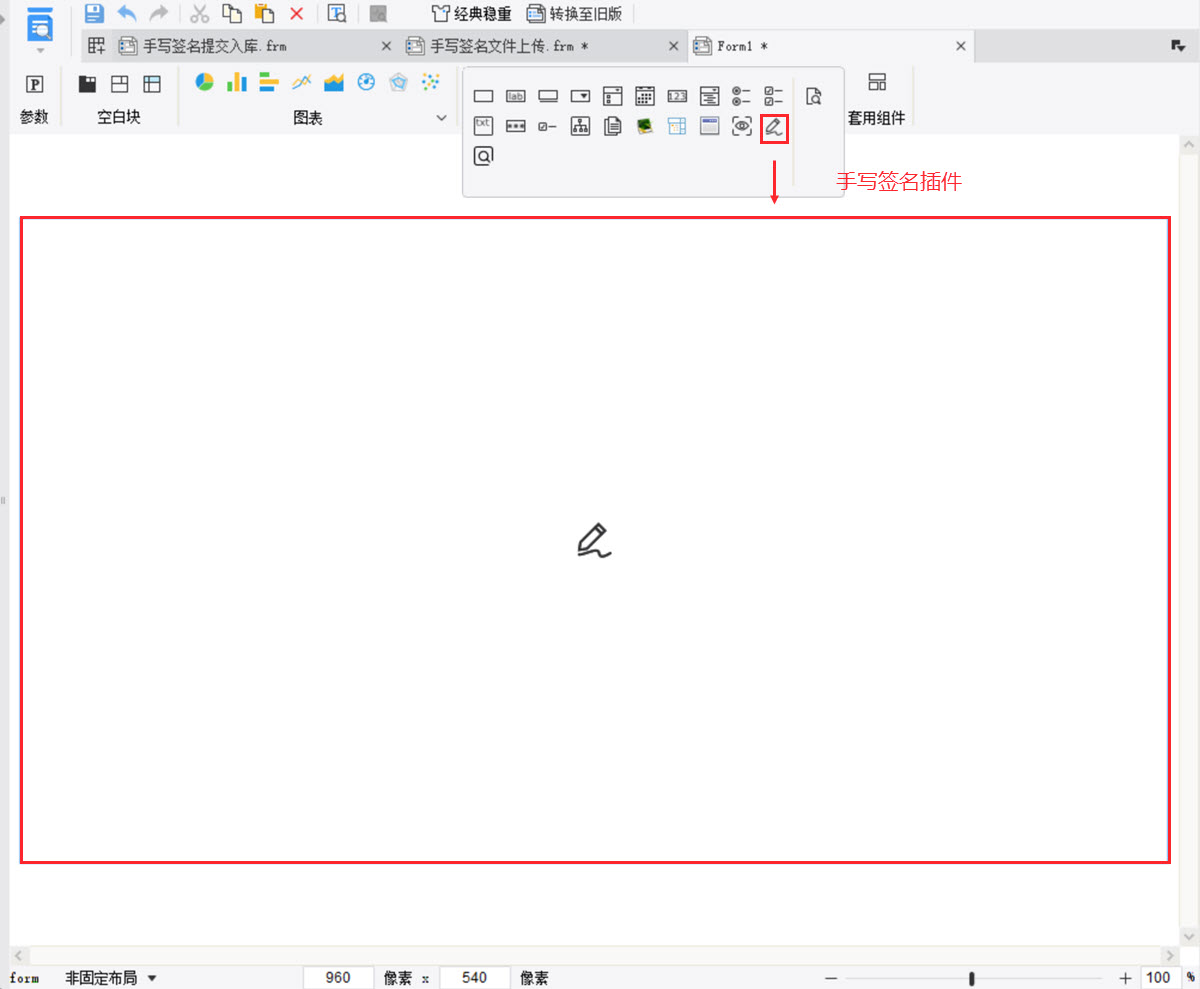
Task: Paste from the clipboard
Action: (x=264, y=13)
